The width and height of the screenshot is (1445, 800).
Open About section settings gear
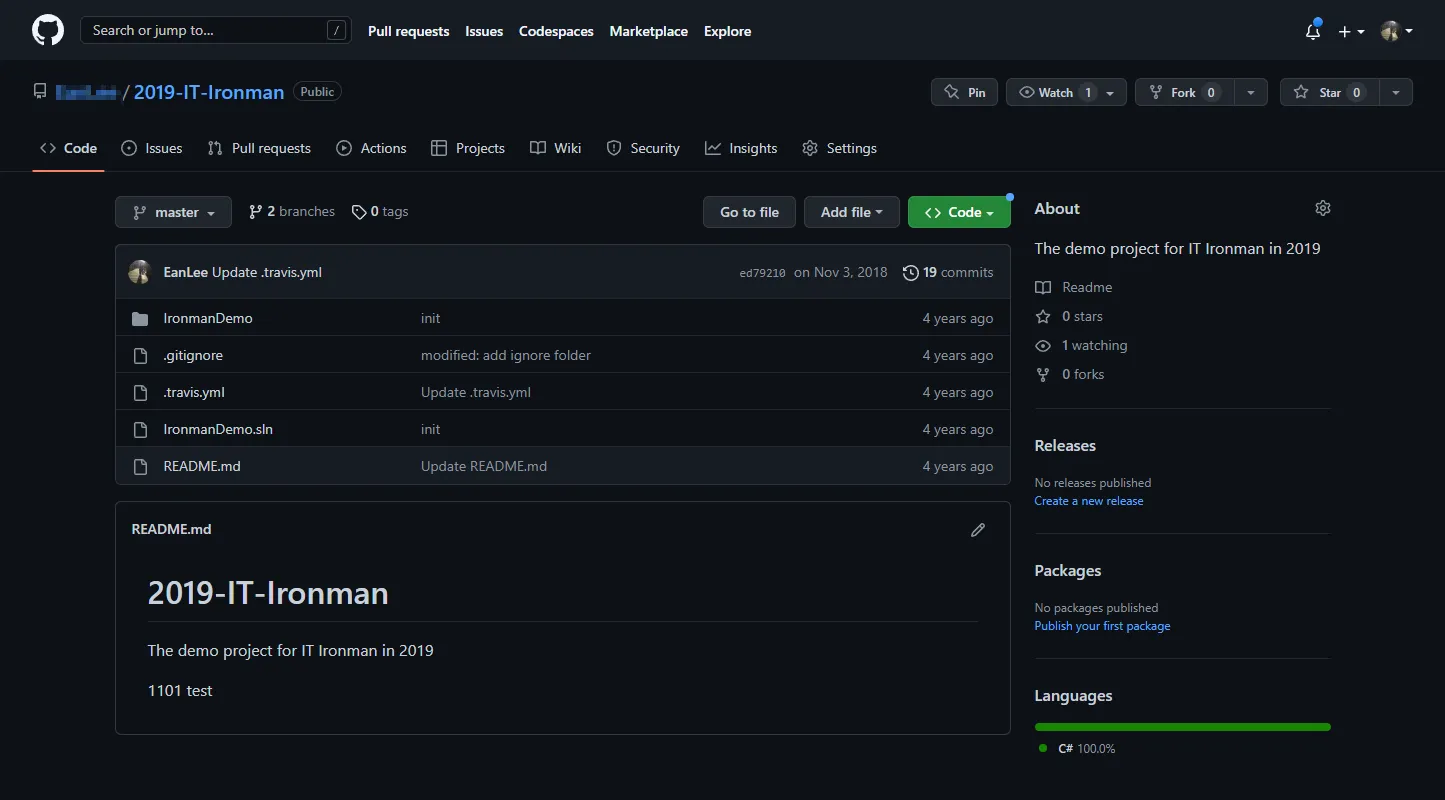(1322, 208)
